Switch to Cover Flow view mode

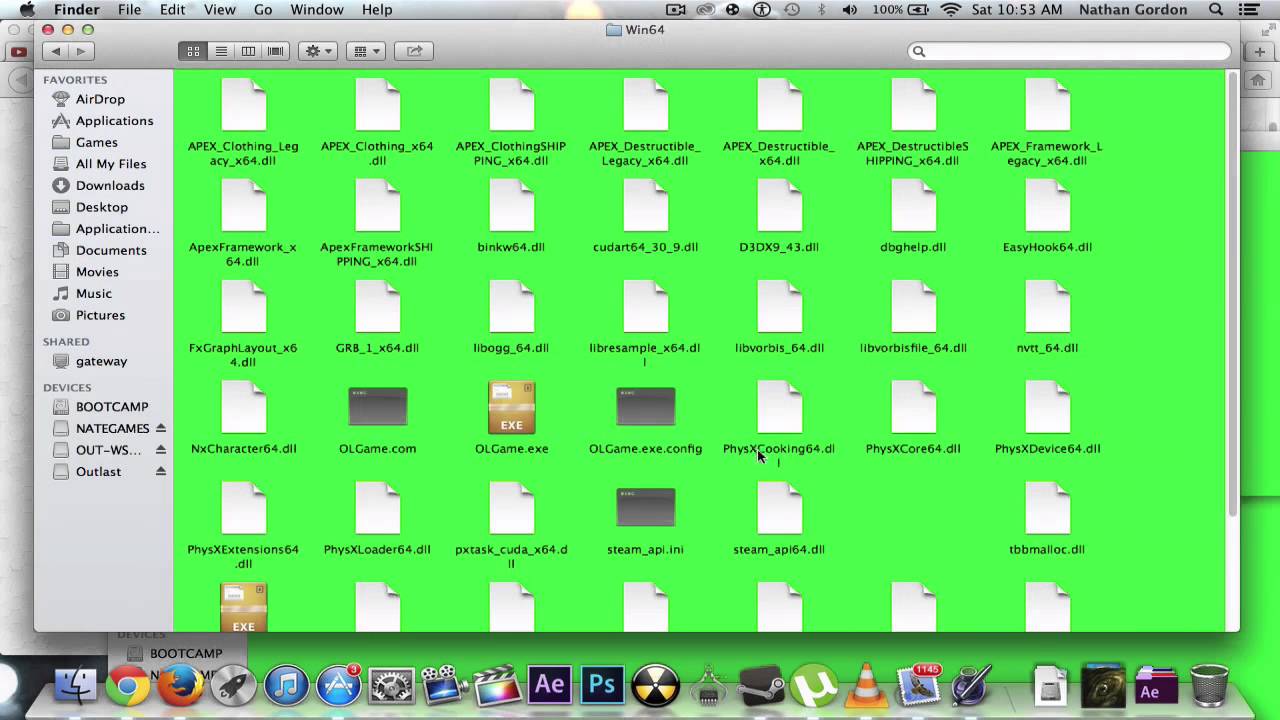tap(275, 51)
